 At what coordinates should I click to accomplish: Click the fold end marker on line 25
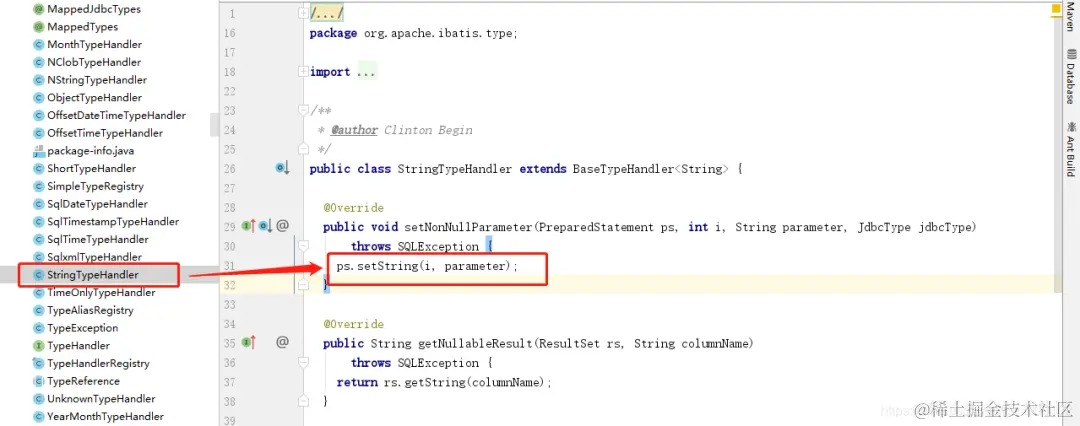pyautogui.click(x=303, y=149)
